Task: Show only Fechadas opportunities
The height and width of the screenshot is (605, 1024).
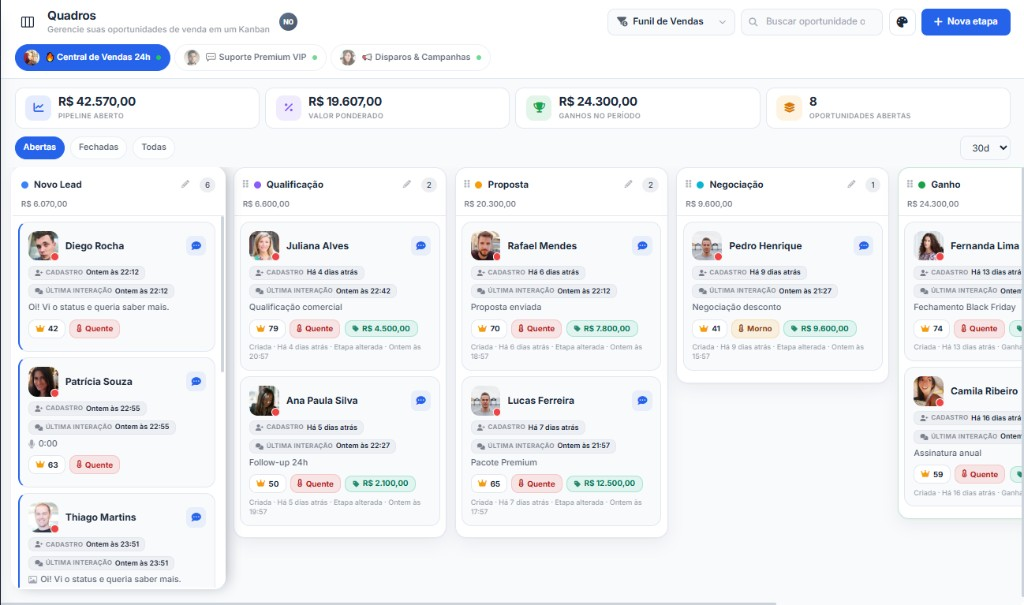Action: 99,148
